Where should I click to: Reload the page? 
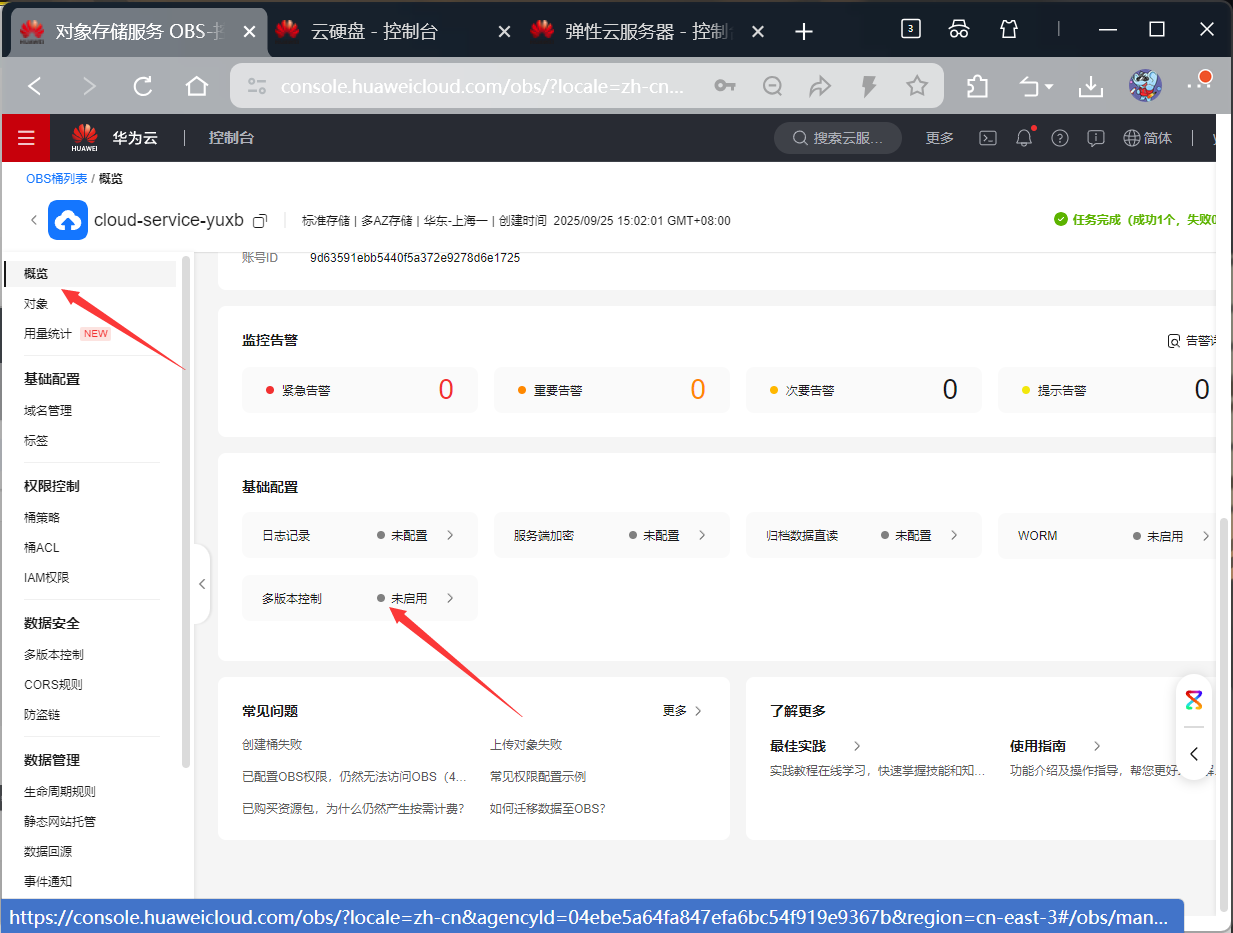[x=143, y=87]
